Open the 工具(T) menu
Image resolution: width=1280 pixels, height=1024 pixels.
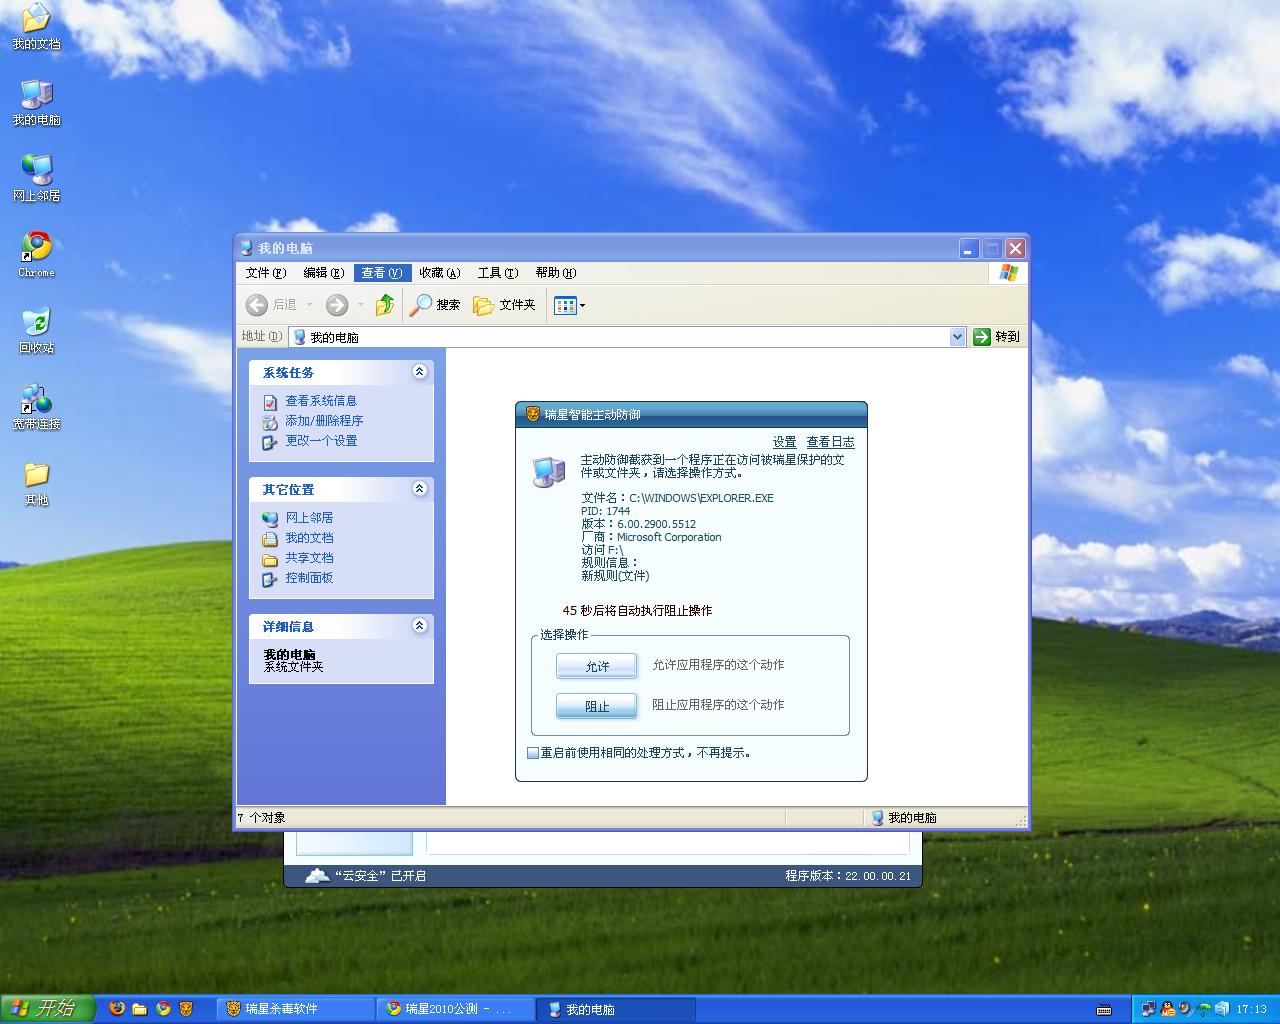(x=498, y=273)
